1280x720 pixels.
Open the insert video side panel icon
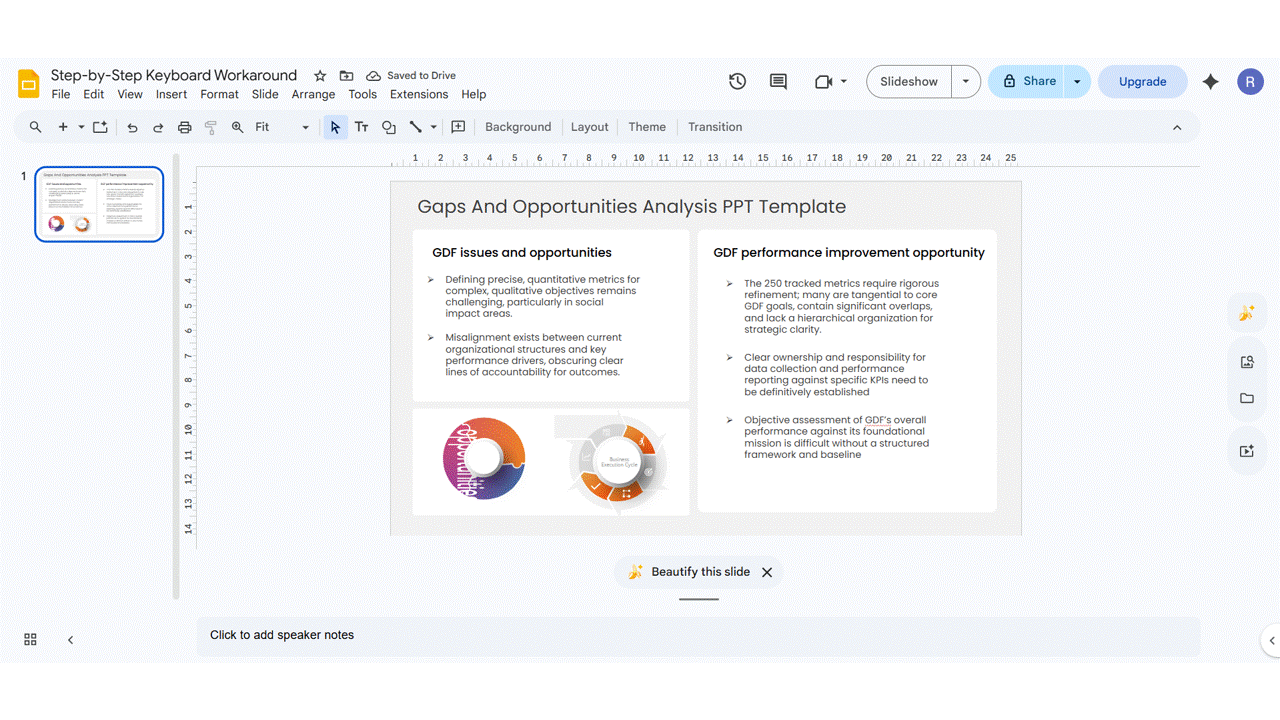(1246, 451)
